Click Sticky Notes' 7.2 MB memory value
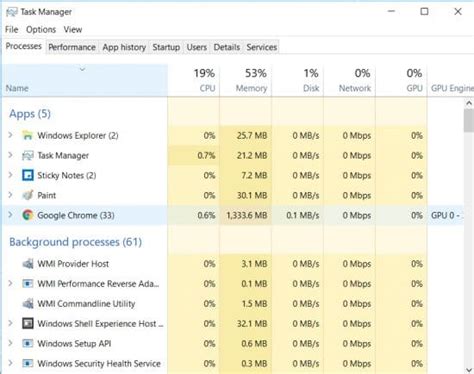The image size is (474, 374). point(254,176)
